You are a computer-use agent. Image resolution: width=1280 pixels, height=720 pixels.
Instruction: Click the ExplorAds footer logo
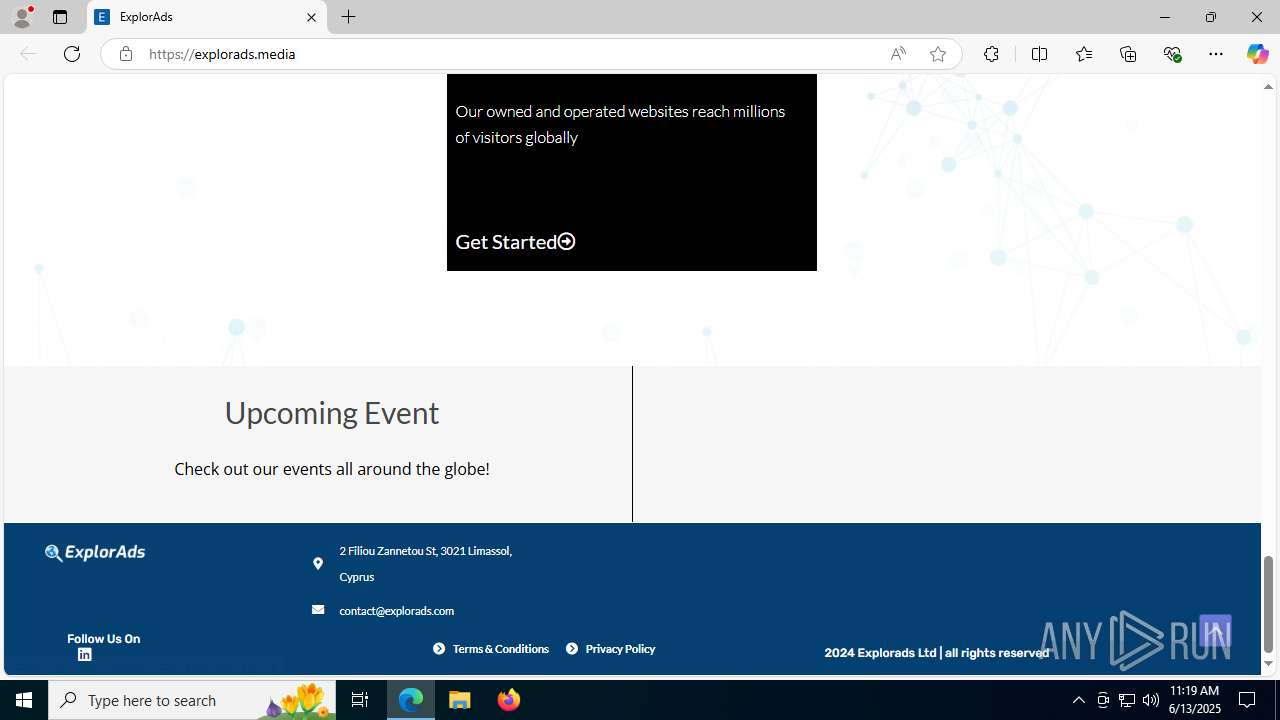pos(95,552)
